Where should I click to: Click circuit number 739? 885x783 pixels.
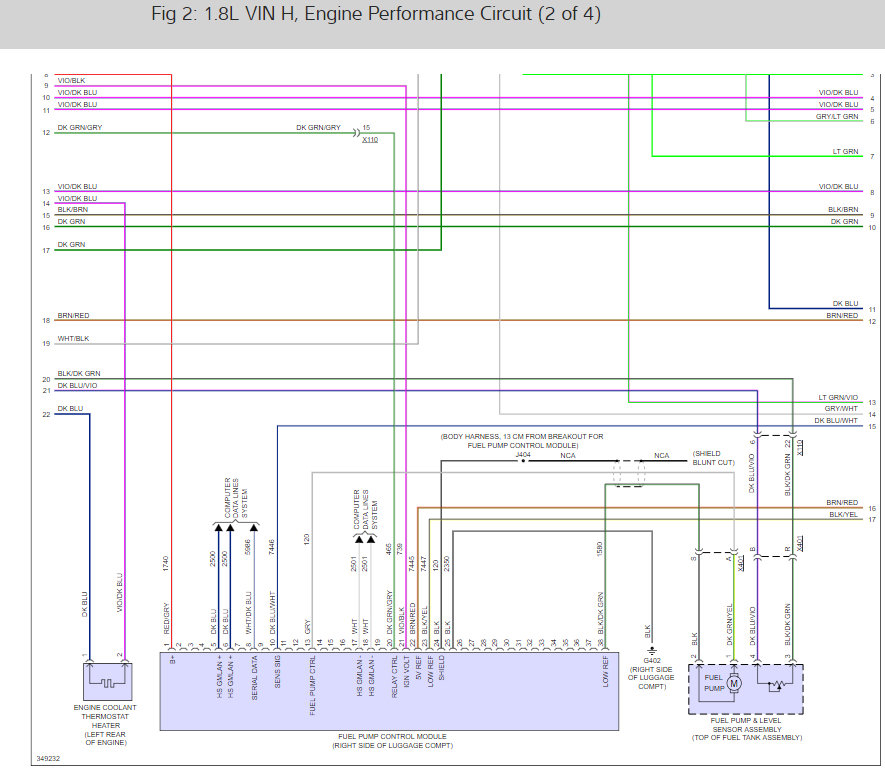coord(400,549)
